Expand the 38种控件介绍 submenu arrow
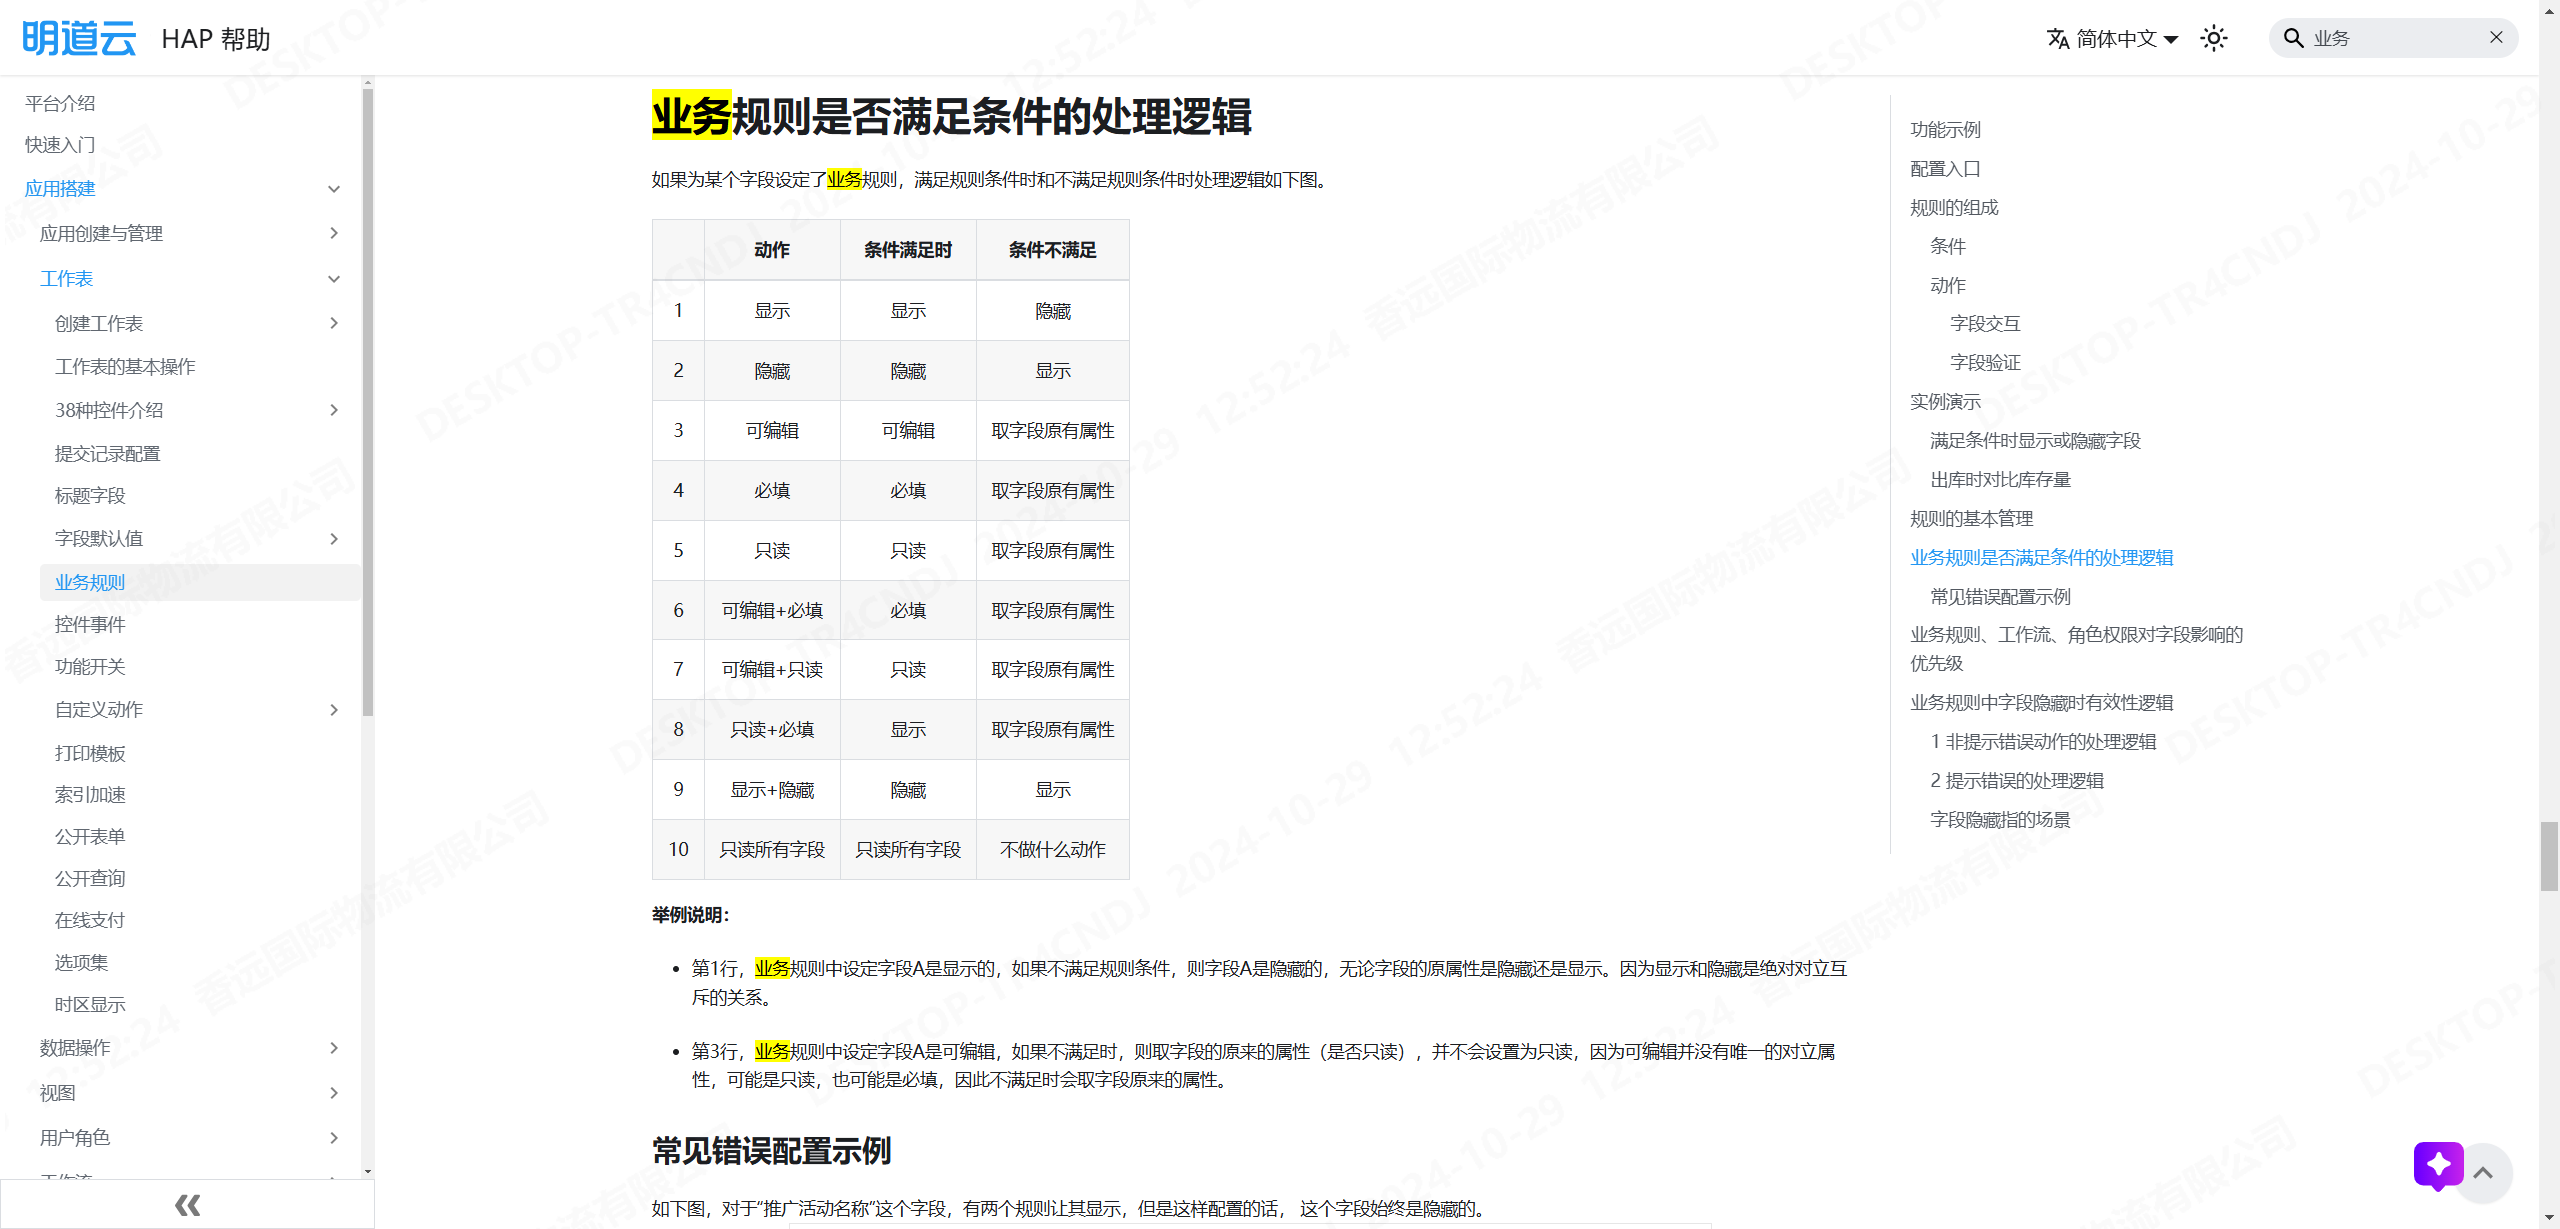The width and height of the screenshot is (2560, 1229). click(334, 410)
